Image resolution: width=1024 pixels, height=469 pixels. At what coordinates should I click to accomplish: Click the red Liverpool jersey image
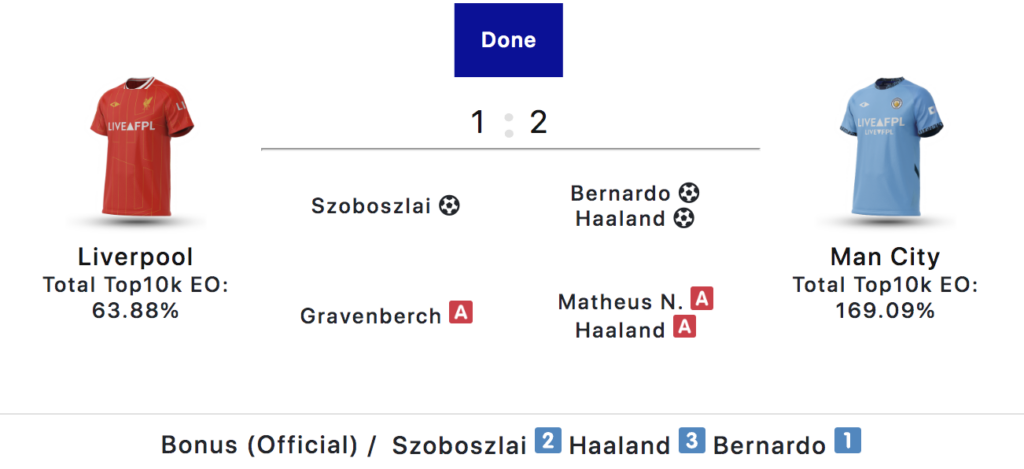tap(136, 150)
